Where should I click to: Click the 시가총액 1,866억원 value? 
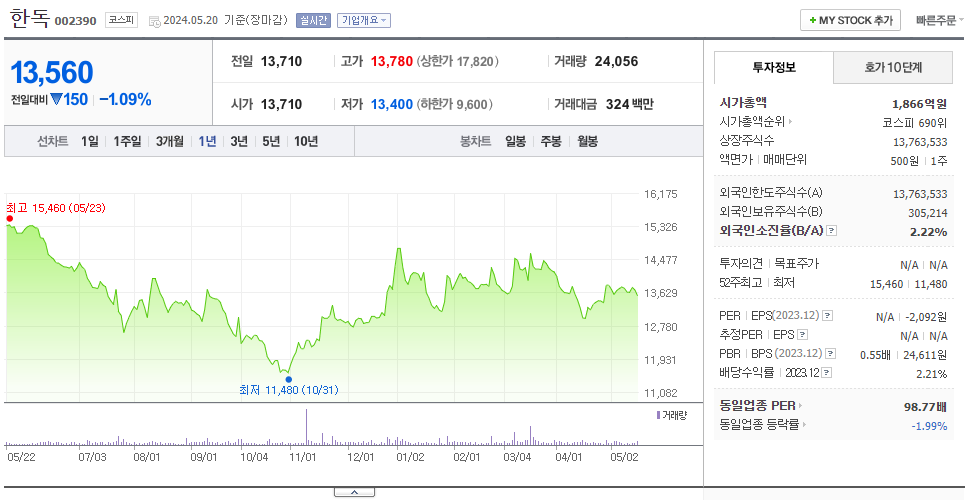click(x=919, y=104)
